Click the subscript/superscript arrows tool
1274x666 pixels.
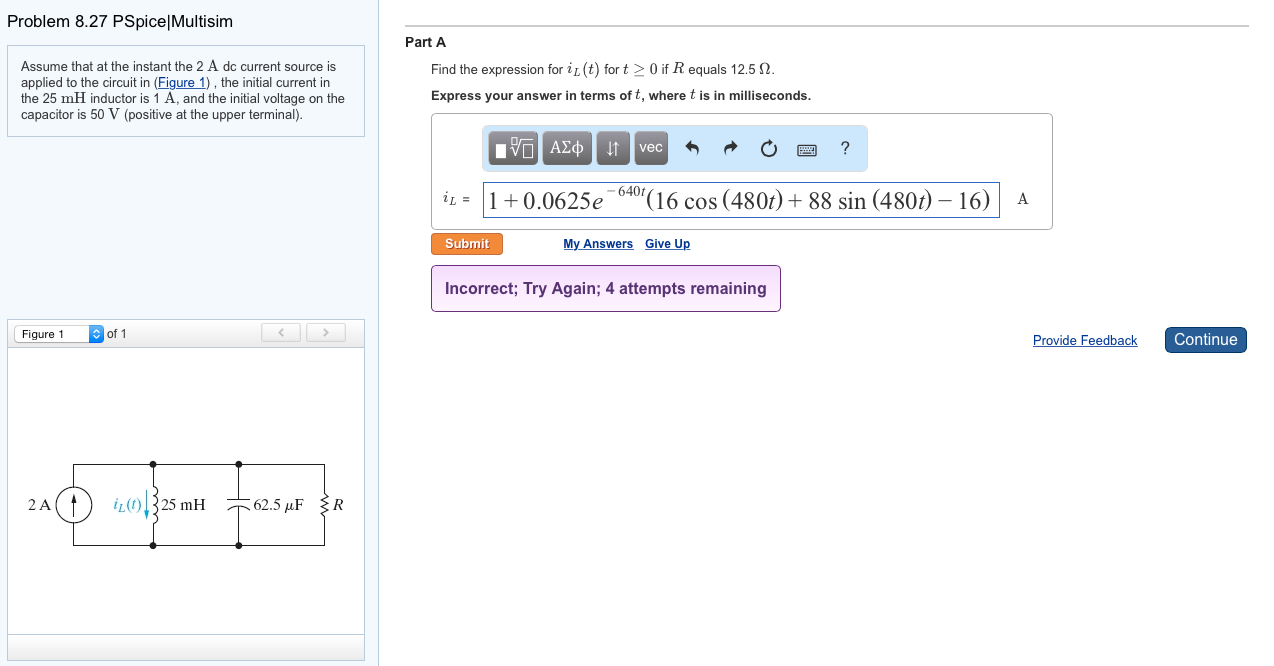coord(613,149)
